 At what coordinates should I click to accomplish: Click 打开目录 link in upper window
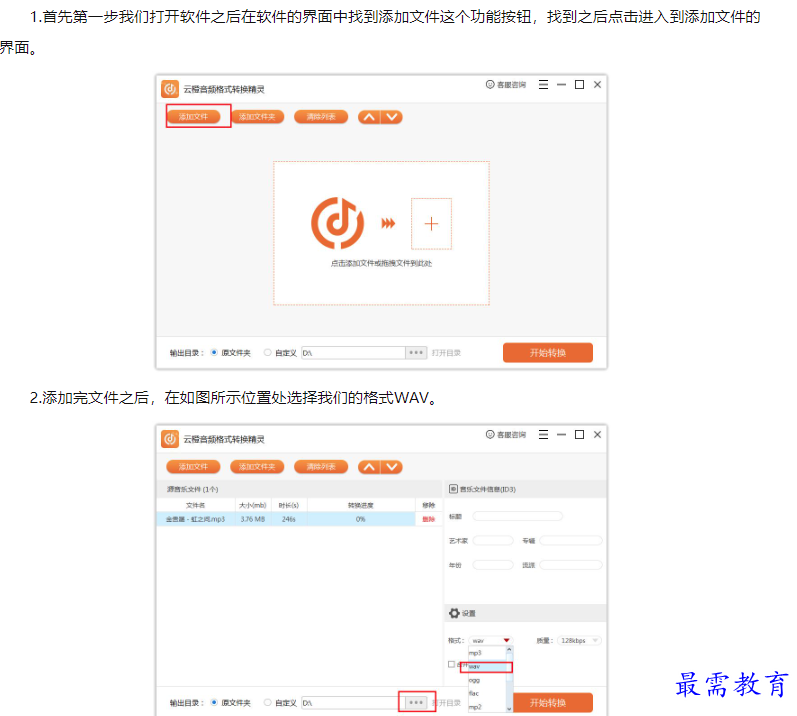pyautogui.click(x=446, y=353)
